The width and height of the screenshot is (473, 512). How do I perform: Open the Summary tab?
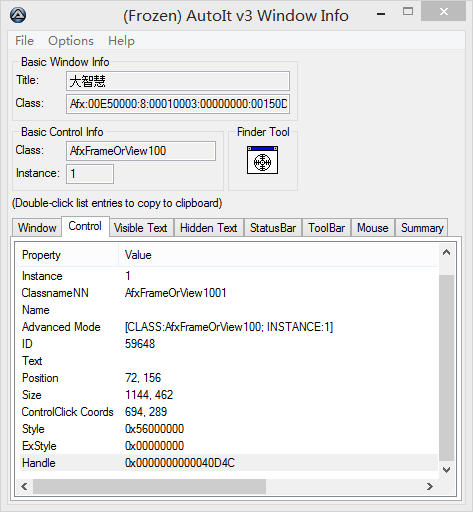coord(422,228)
